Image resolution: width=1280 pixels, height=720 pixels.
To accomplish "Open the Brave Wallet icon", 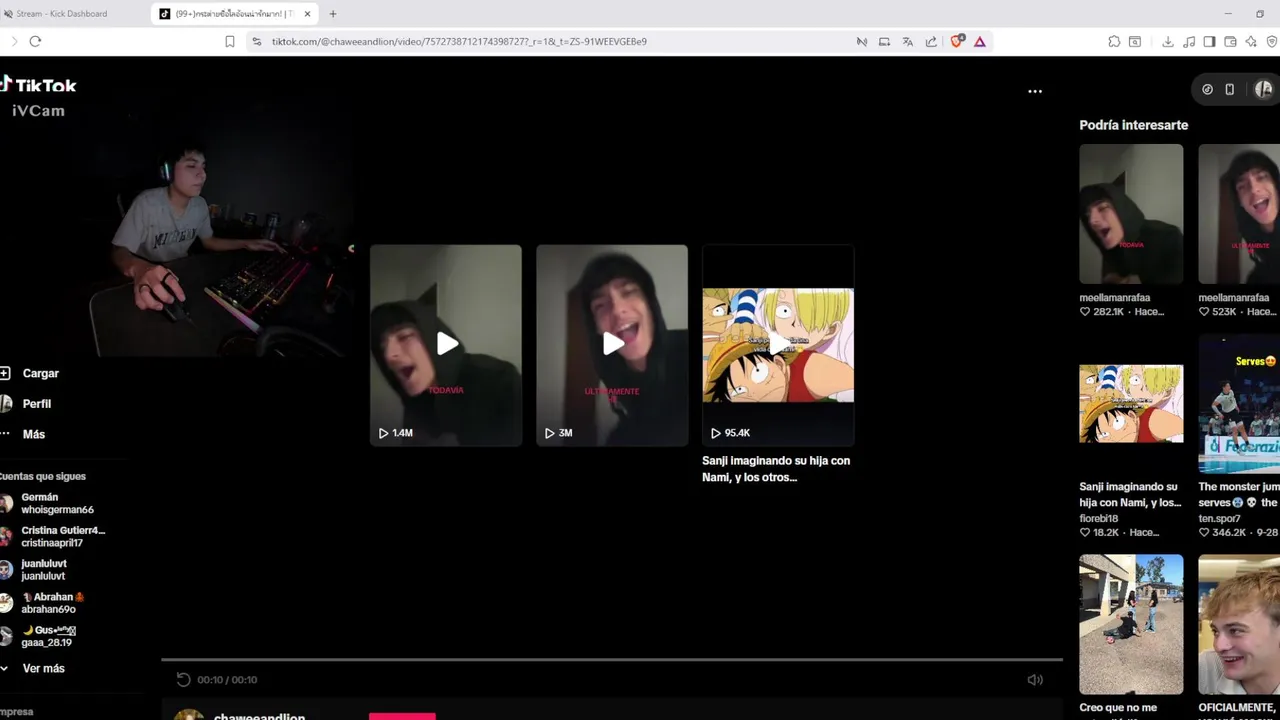I will (1230, 41).
